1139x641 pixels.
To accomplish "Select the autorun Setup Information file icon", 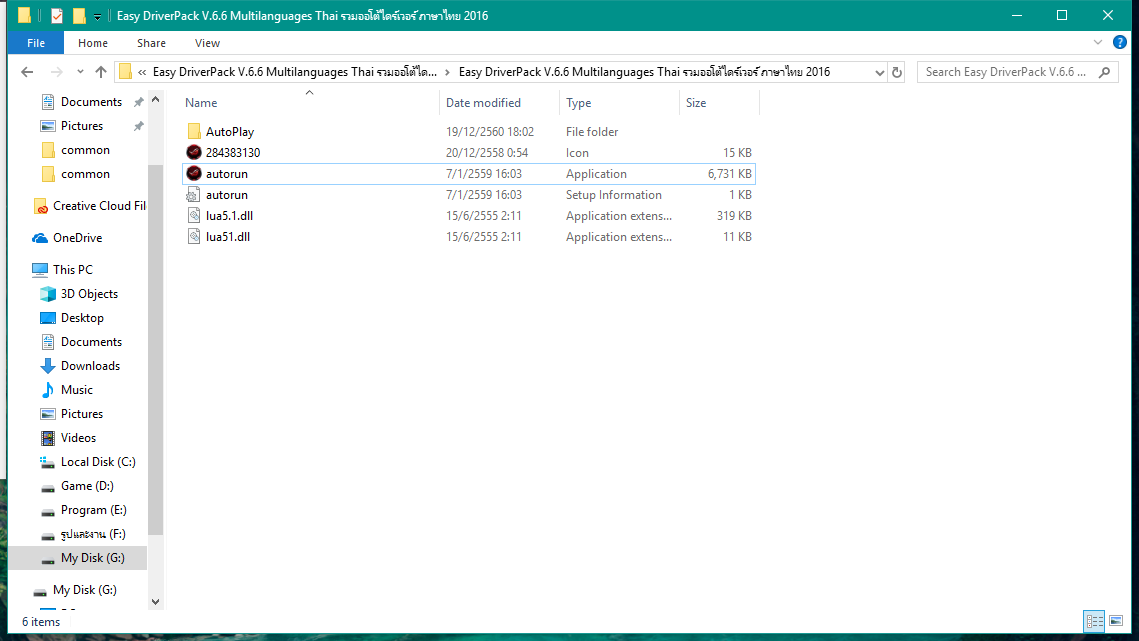I will 193,195.
